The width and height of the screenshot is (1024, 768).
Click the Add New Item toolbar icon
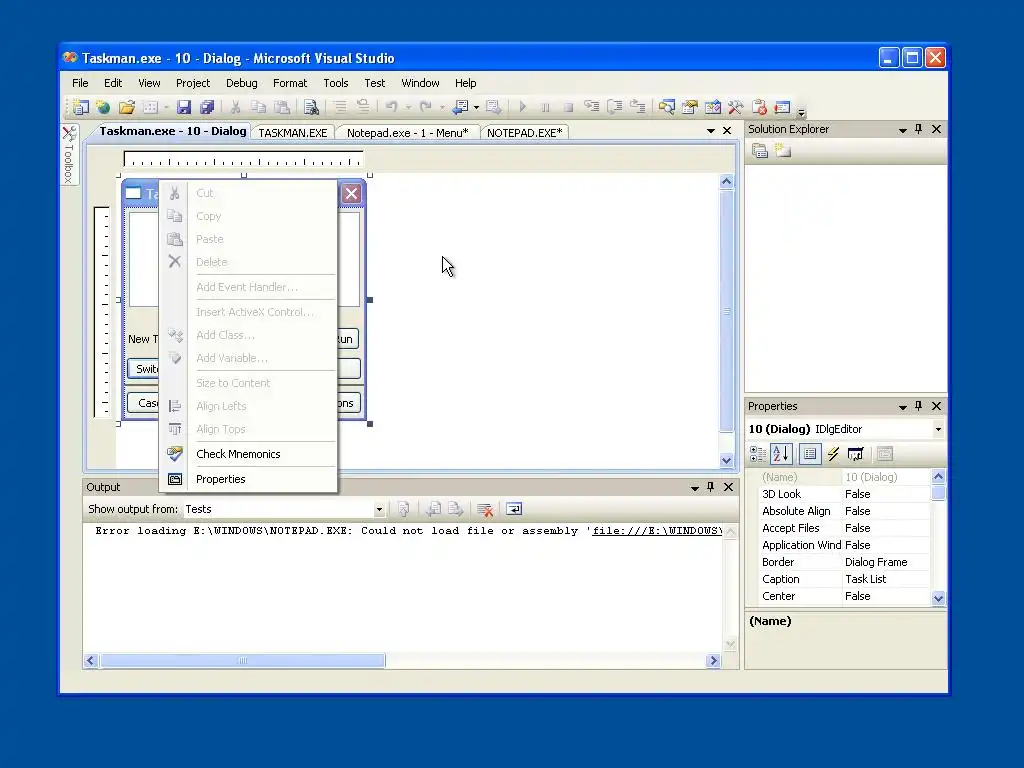pos(150,107)
